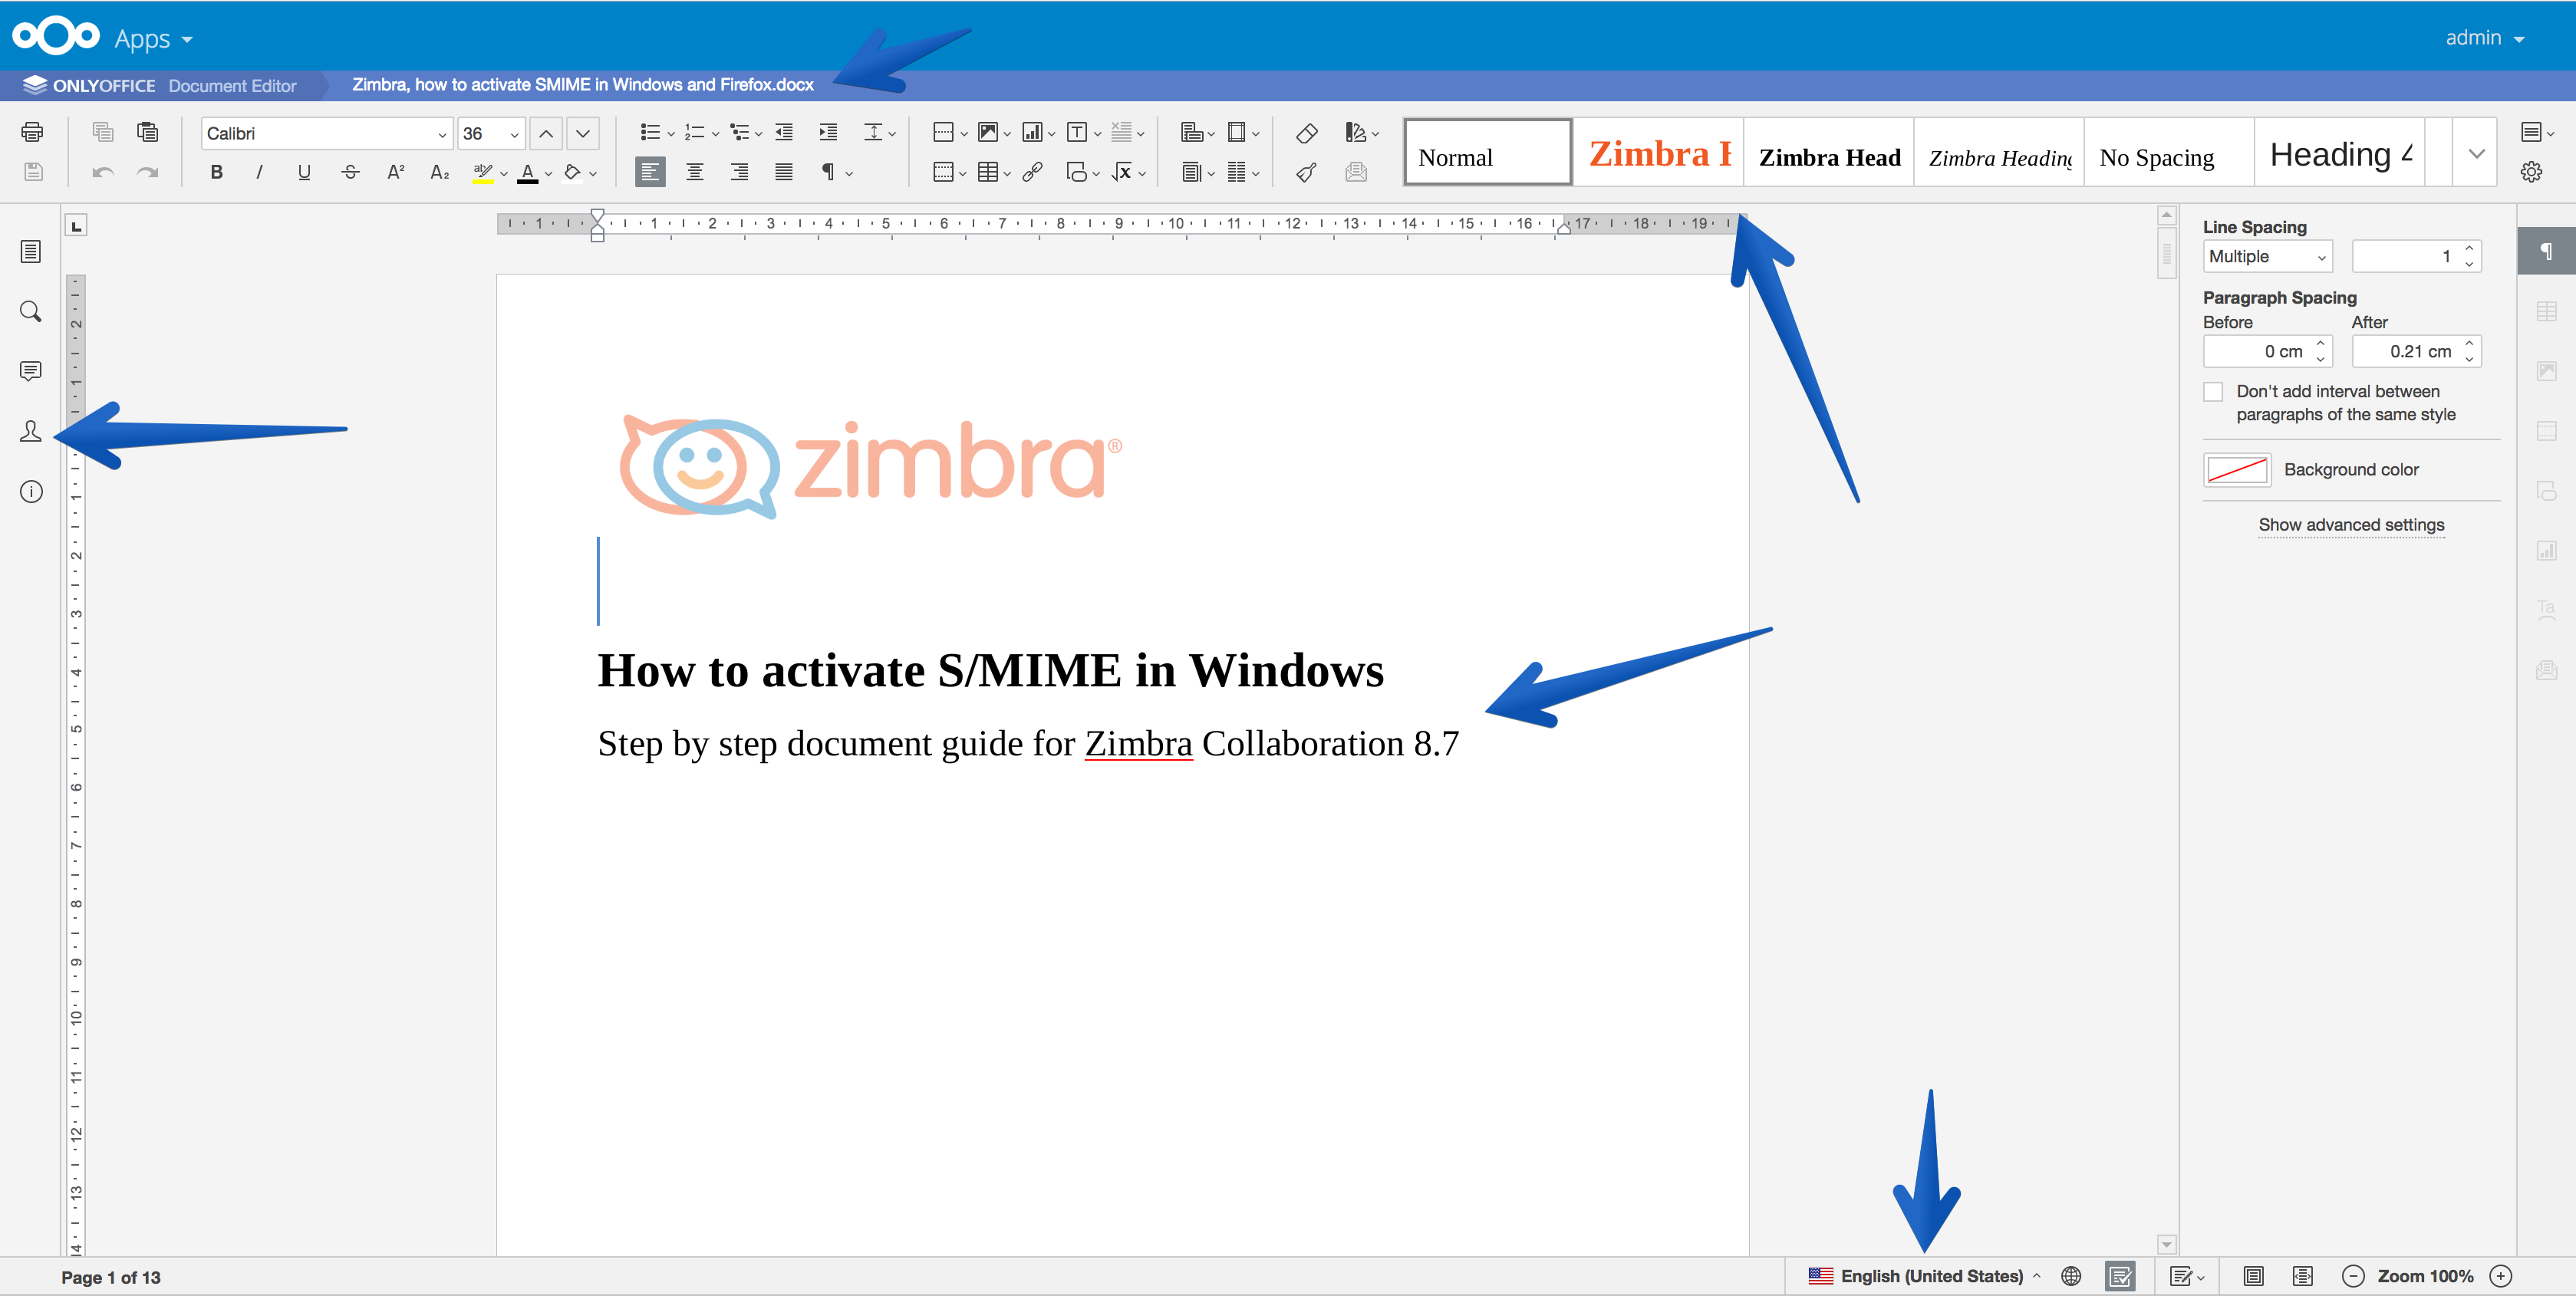Copy style with the paintbrush icon
This screenshot has height=1296, width=2576.
[1306, 172]
